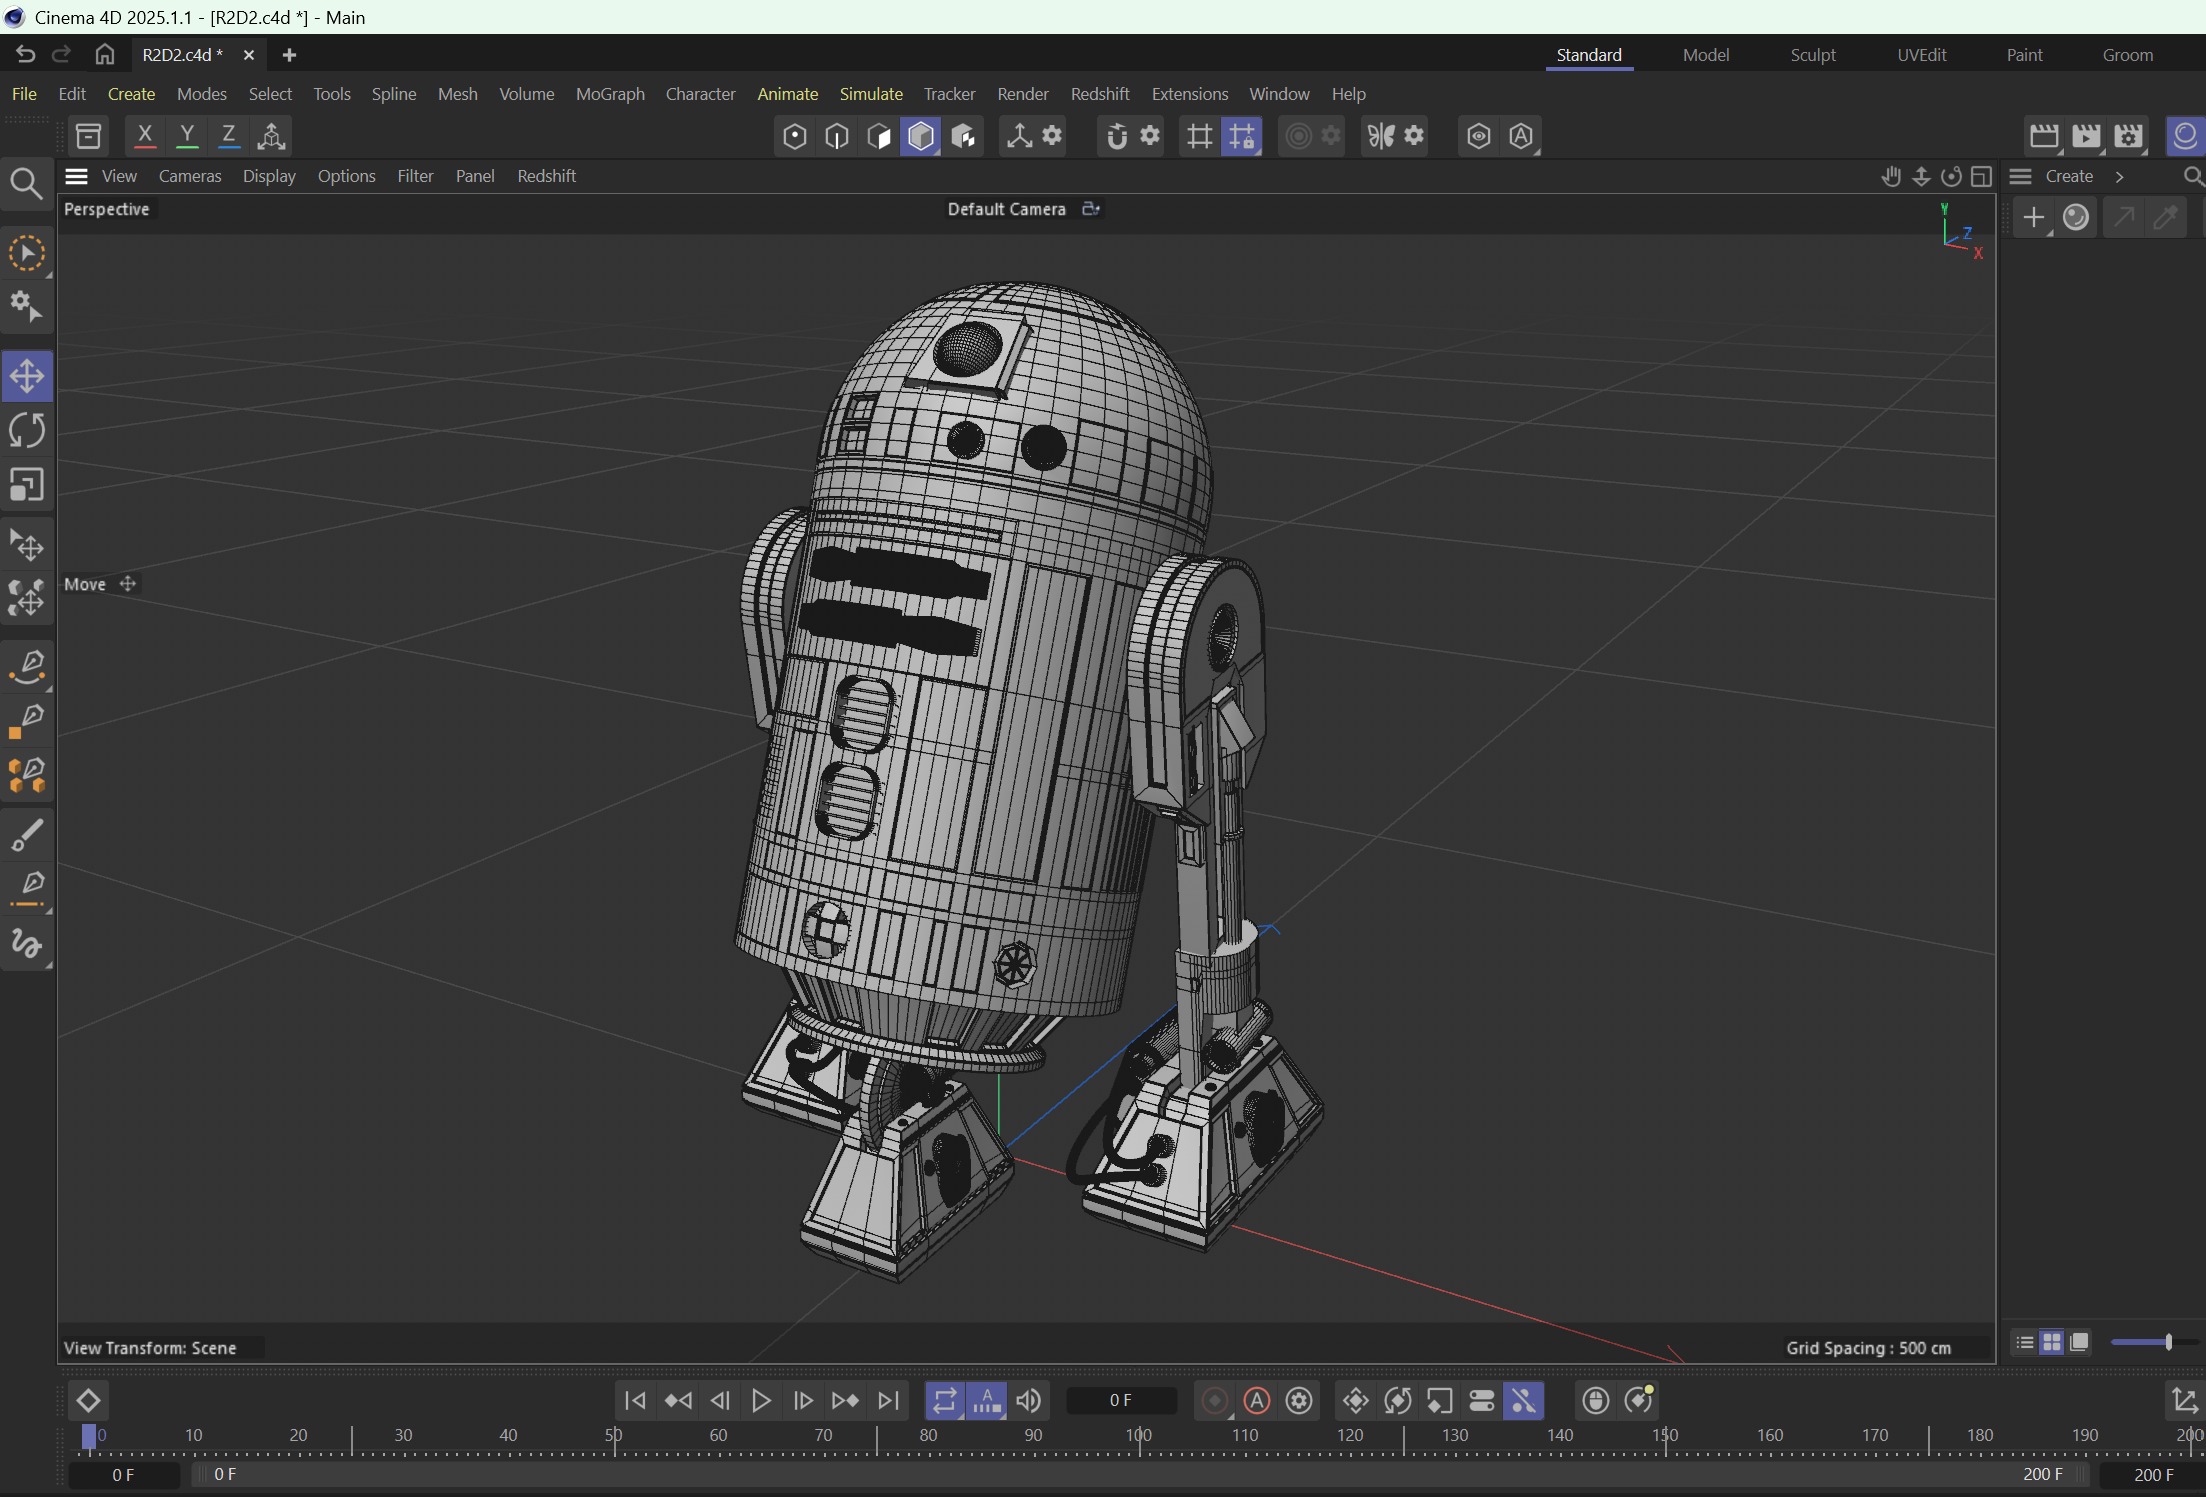This screenshot has height=1497, width=2206.
Task: Expand material manager menu chevron
Action: [x=2119, y=176]
